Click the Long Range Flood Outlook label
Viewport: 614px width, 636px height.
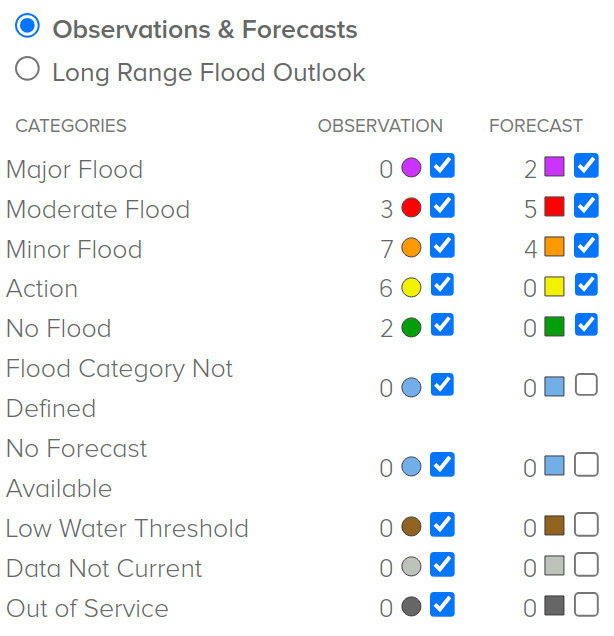coord(209,73)
